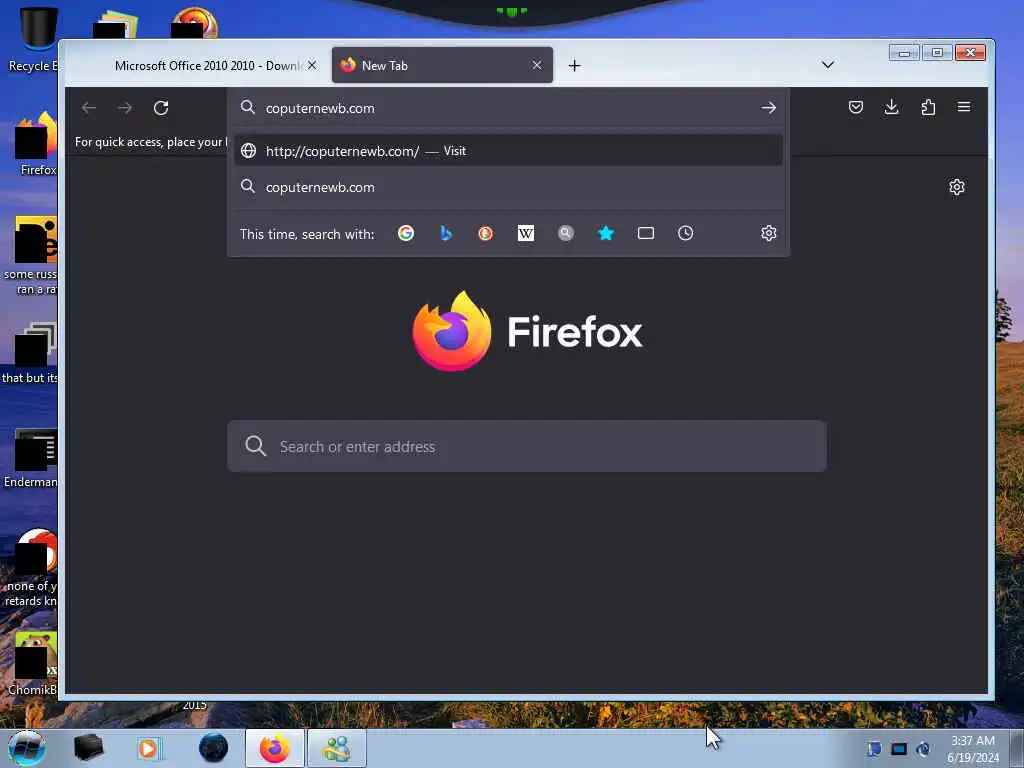The height and width of the screenshot is (768, 1024).
Task: Click the taskbar clock showing 3:37 AM
Action: pos(973,749)
